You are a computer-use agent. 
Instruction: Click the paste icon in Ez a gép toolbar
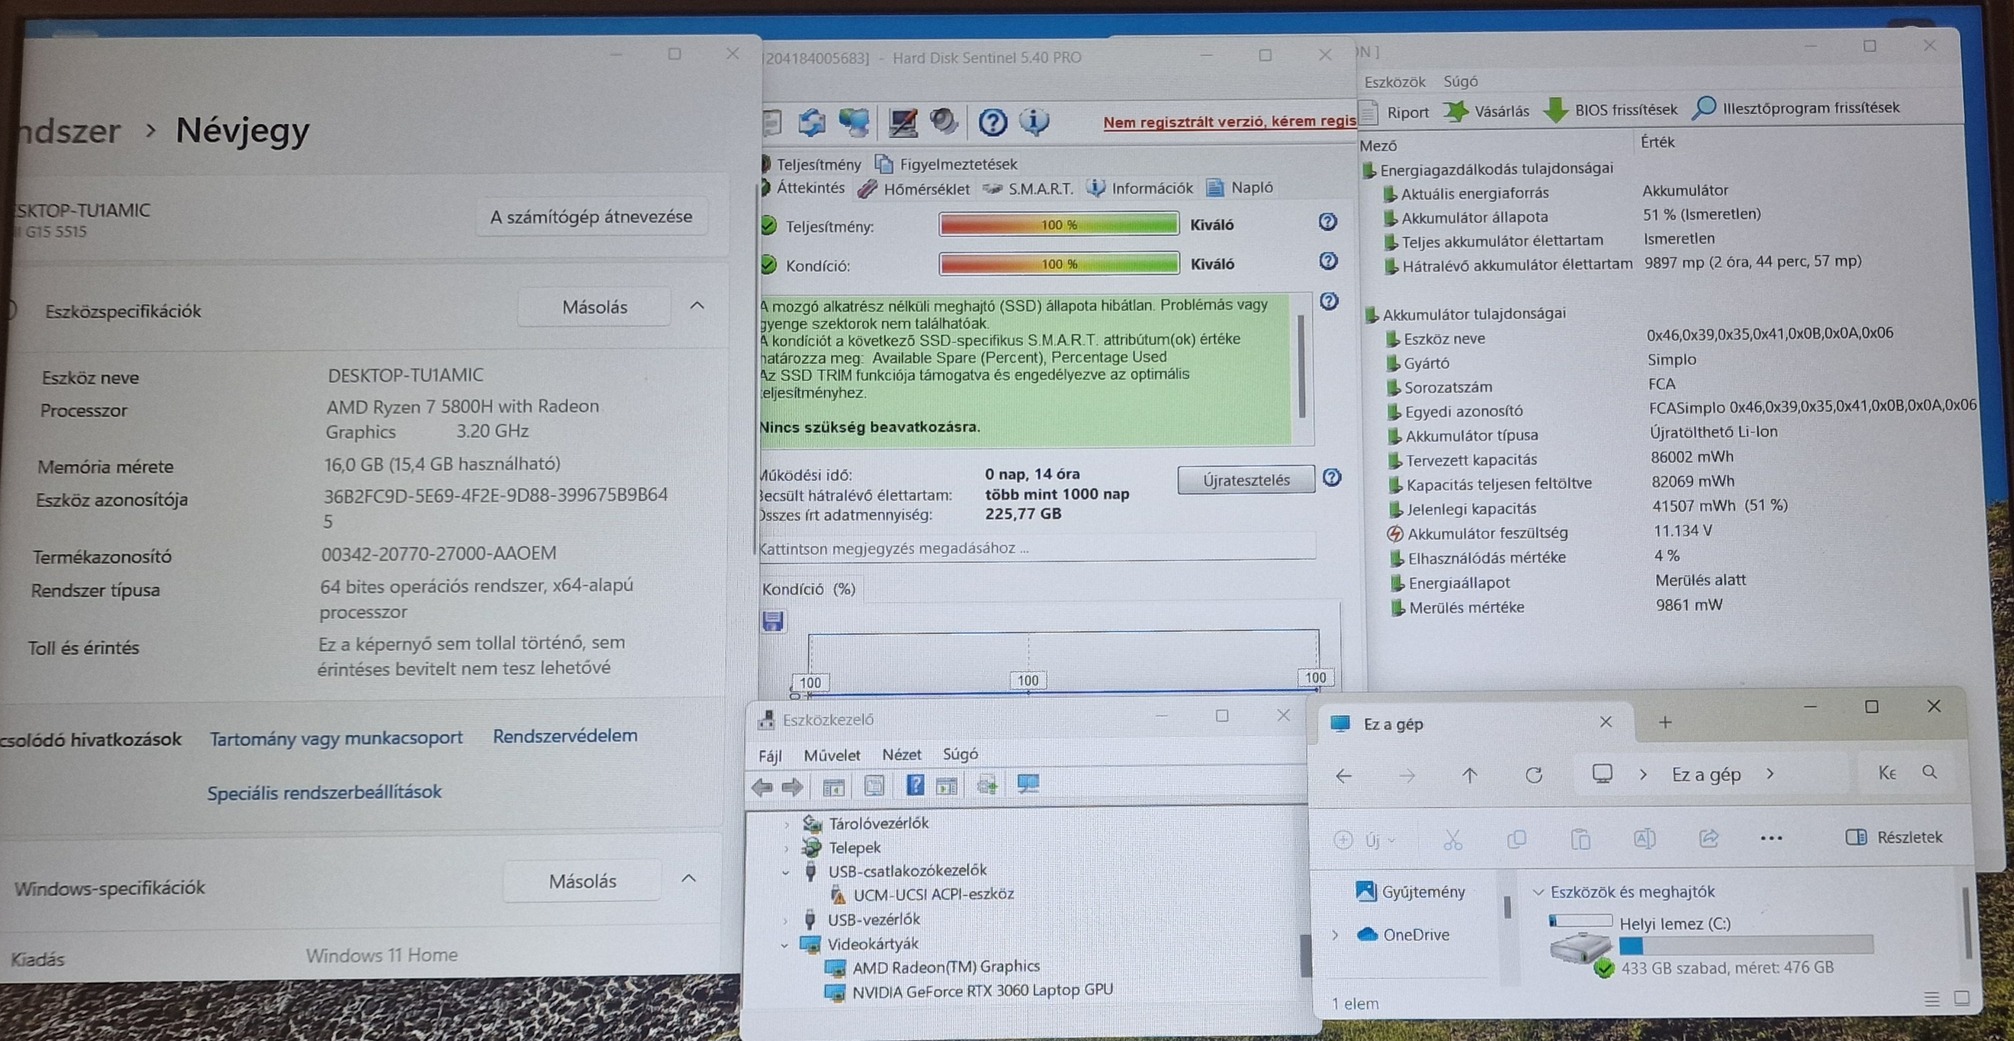pyautogui.click(x=1581, y=839)
